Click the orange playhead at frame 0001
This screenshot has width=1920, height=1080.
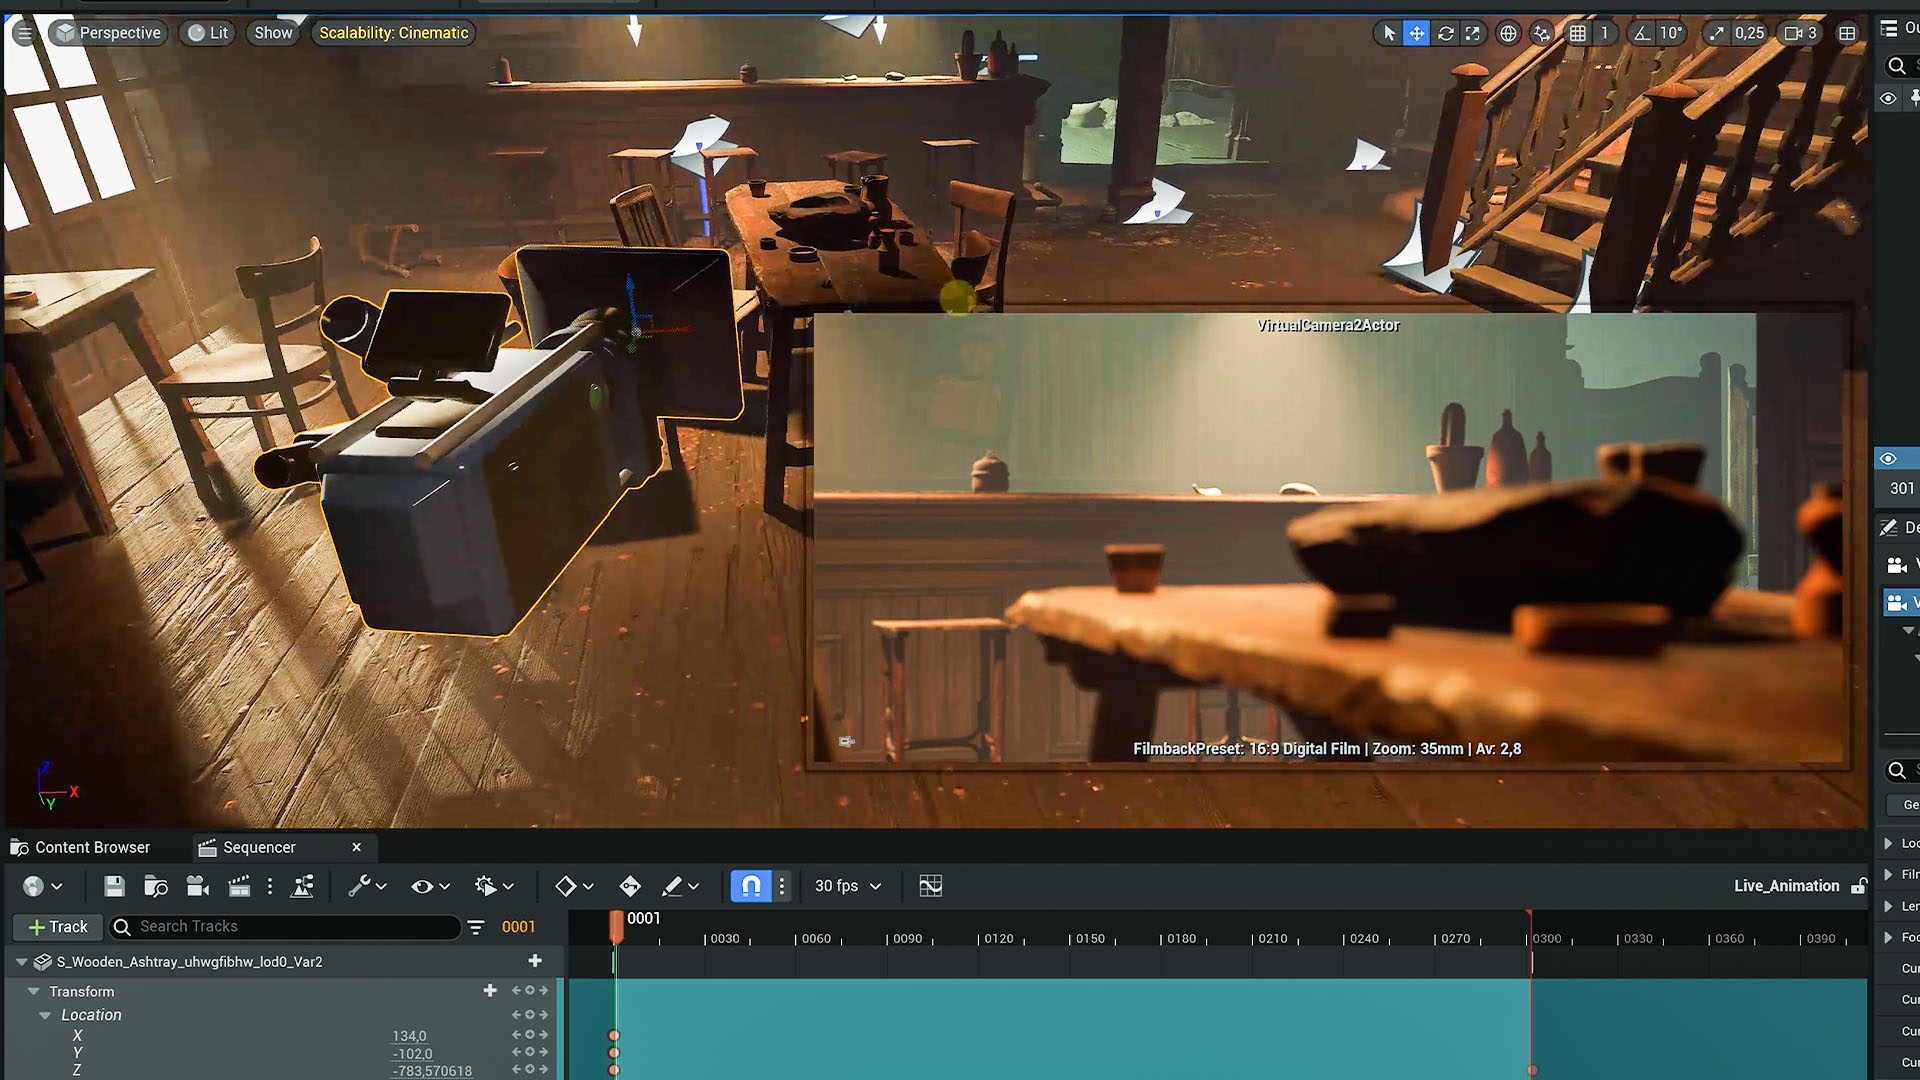click(616, 925)
